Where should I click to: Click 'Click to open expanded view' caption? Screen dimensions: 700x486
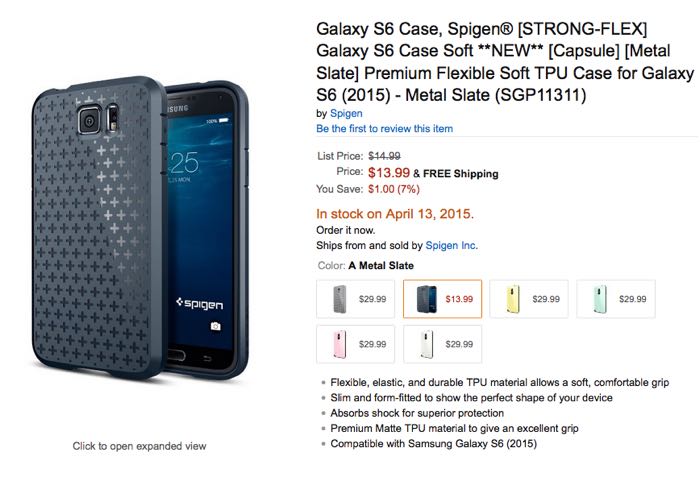coord(139,446)
